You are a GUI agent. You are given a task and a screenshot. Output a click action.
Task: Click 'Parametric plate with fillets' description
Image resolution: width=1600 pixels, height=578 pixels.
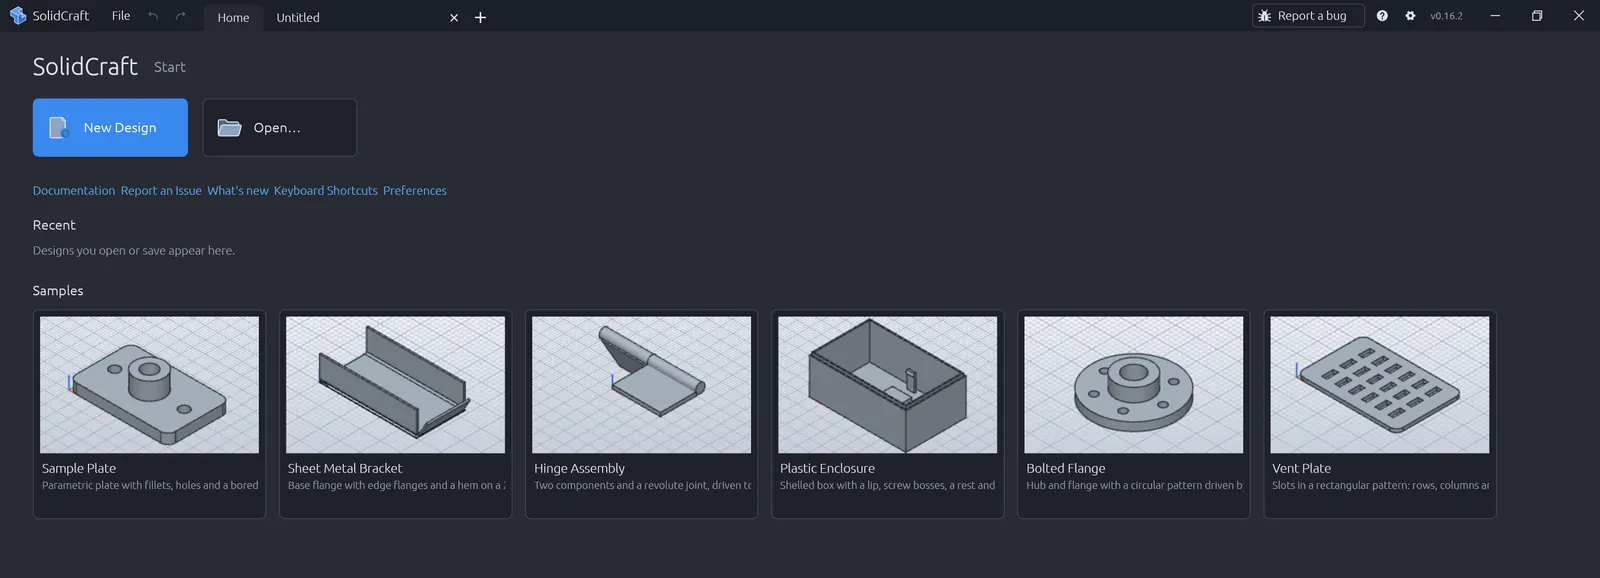click(x=150, y=486)
